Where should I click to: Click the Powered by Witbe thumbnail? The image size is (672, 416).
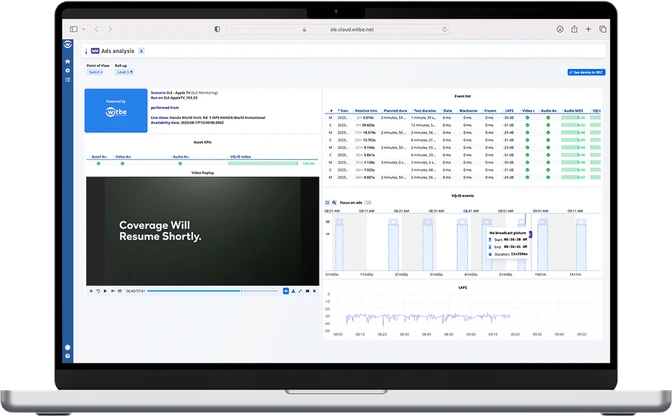coord(116,111)
